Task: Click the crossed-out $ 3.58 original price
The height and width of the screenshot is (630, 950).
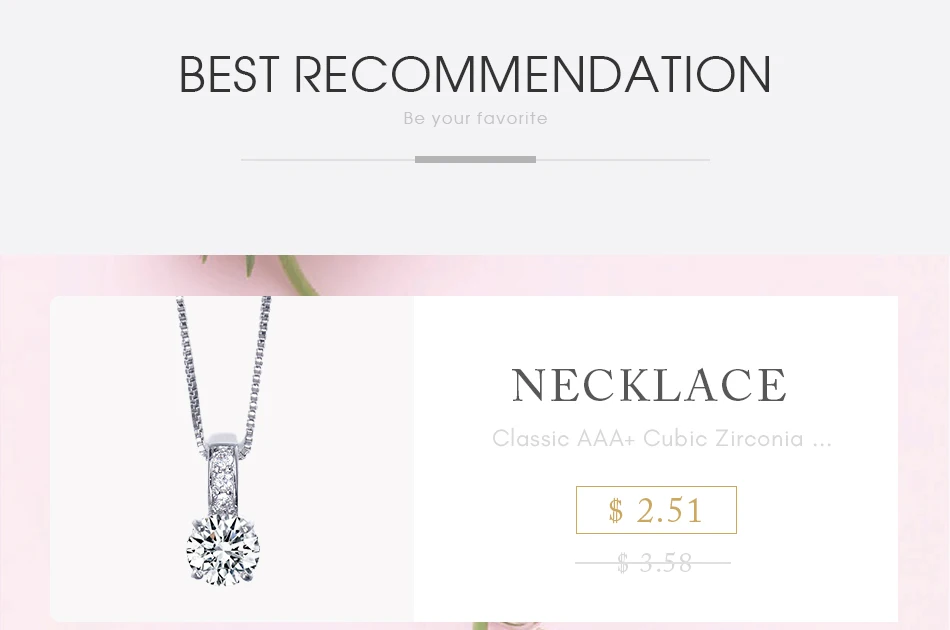Action: (x=653, y=563)
